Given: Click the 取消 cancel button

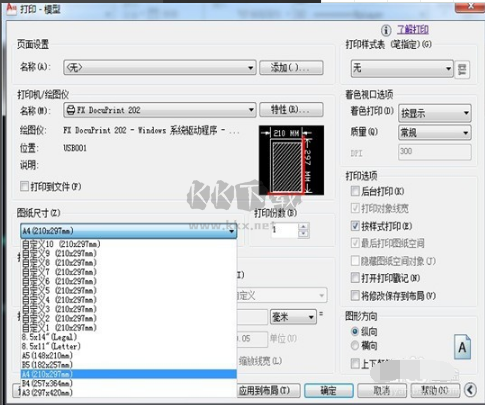Looking at the screenshot, I should click(382, 390).
